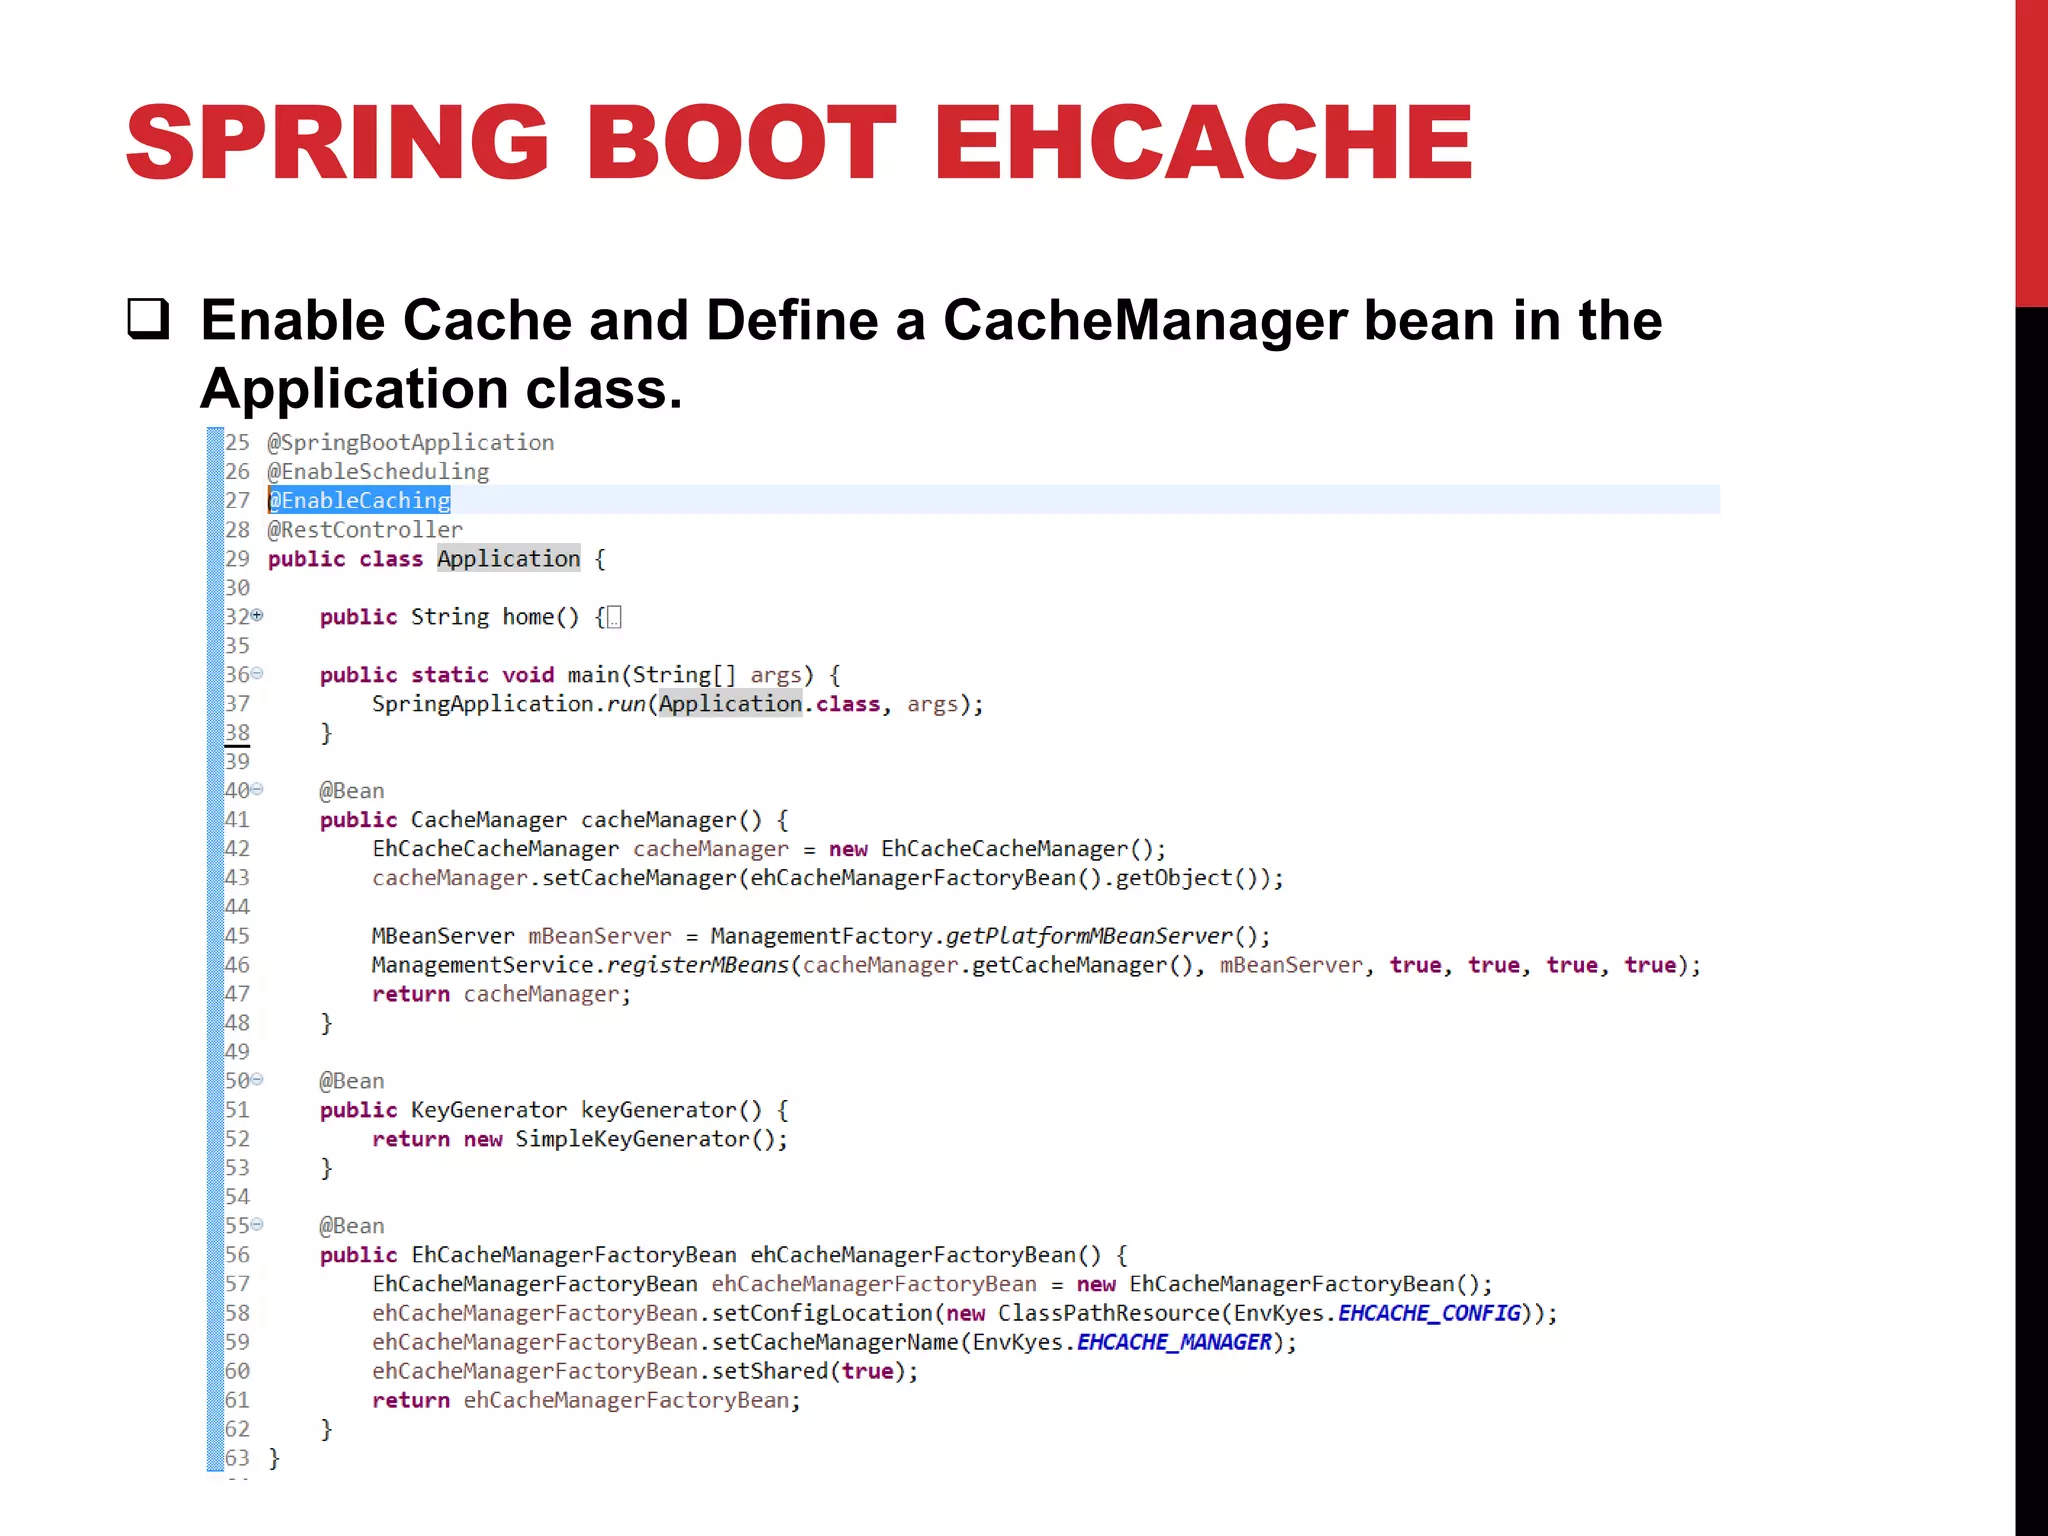Viewport: 2048px width, 1536px height.
Task: Click the SPRING BOOT EHCACHE slide title
Action: click(798, 142)
